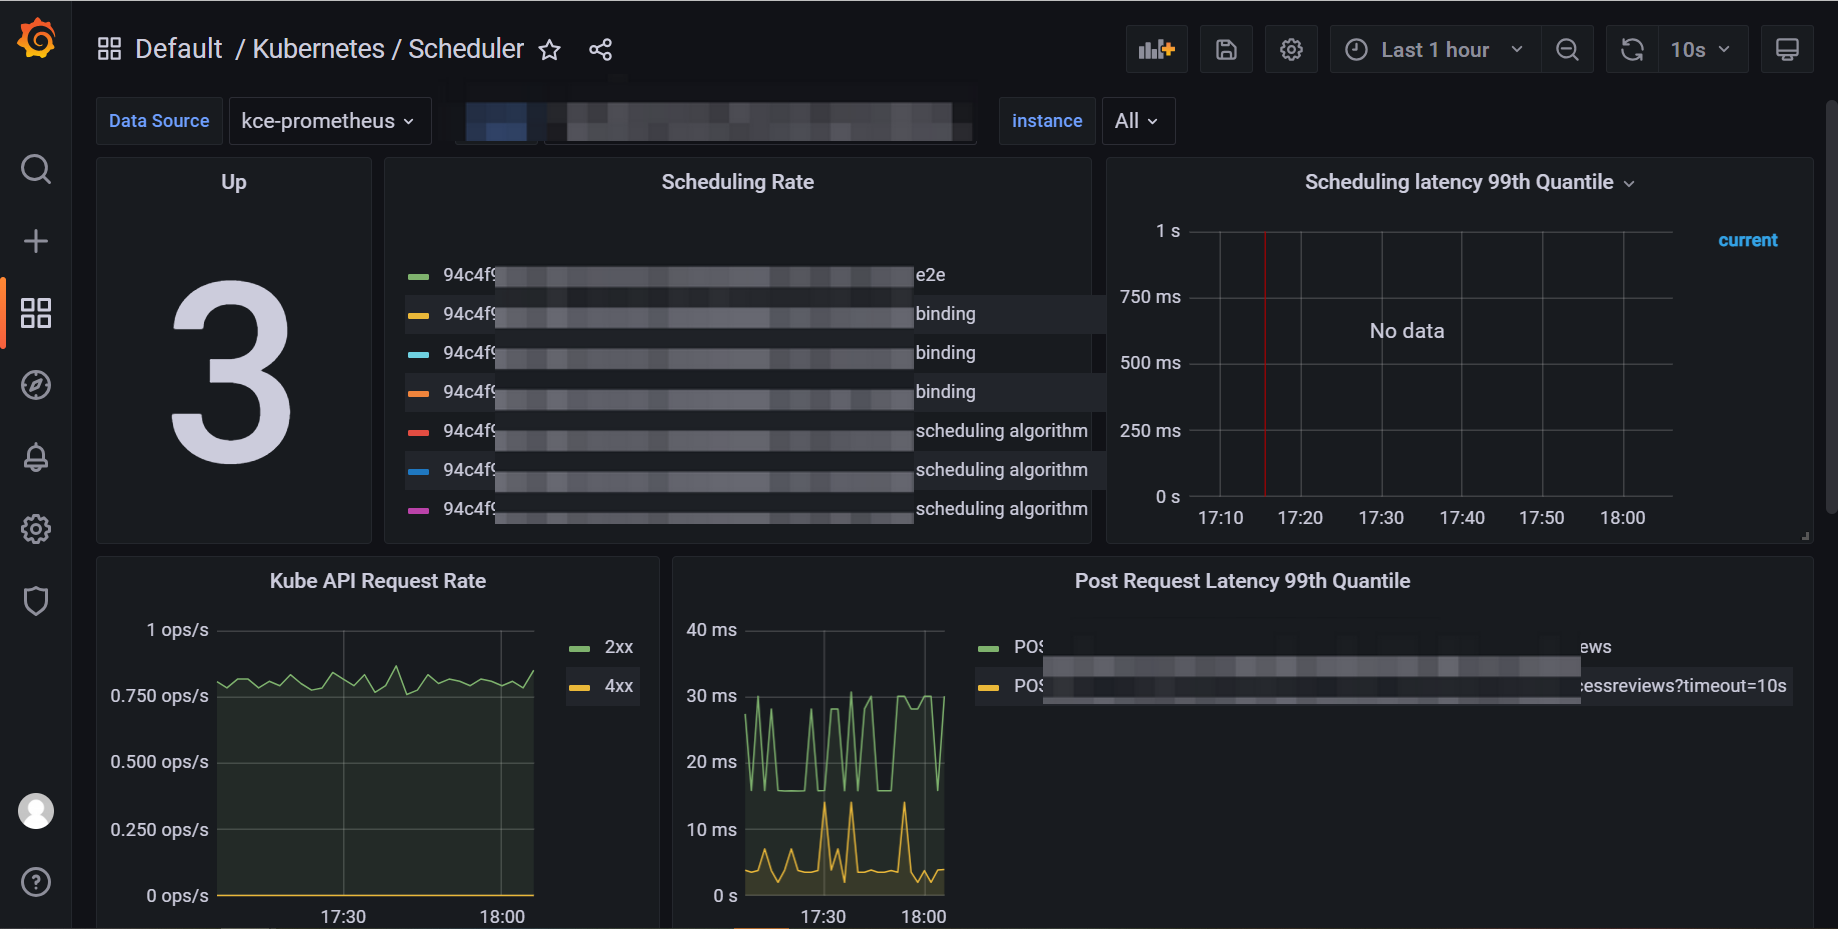
Task: Open the 10s refresh interval dropdown
Action: pos(1699,50)
